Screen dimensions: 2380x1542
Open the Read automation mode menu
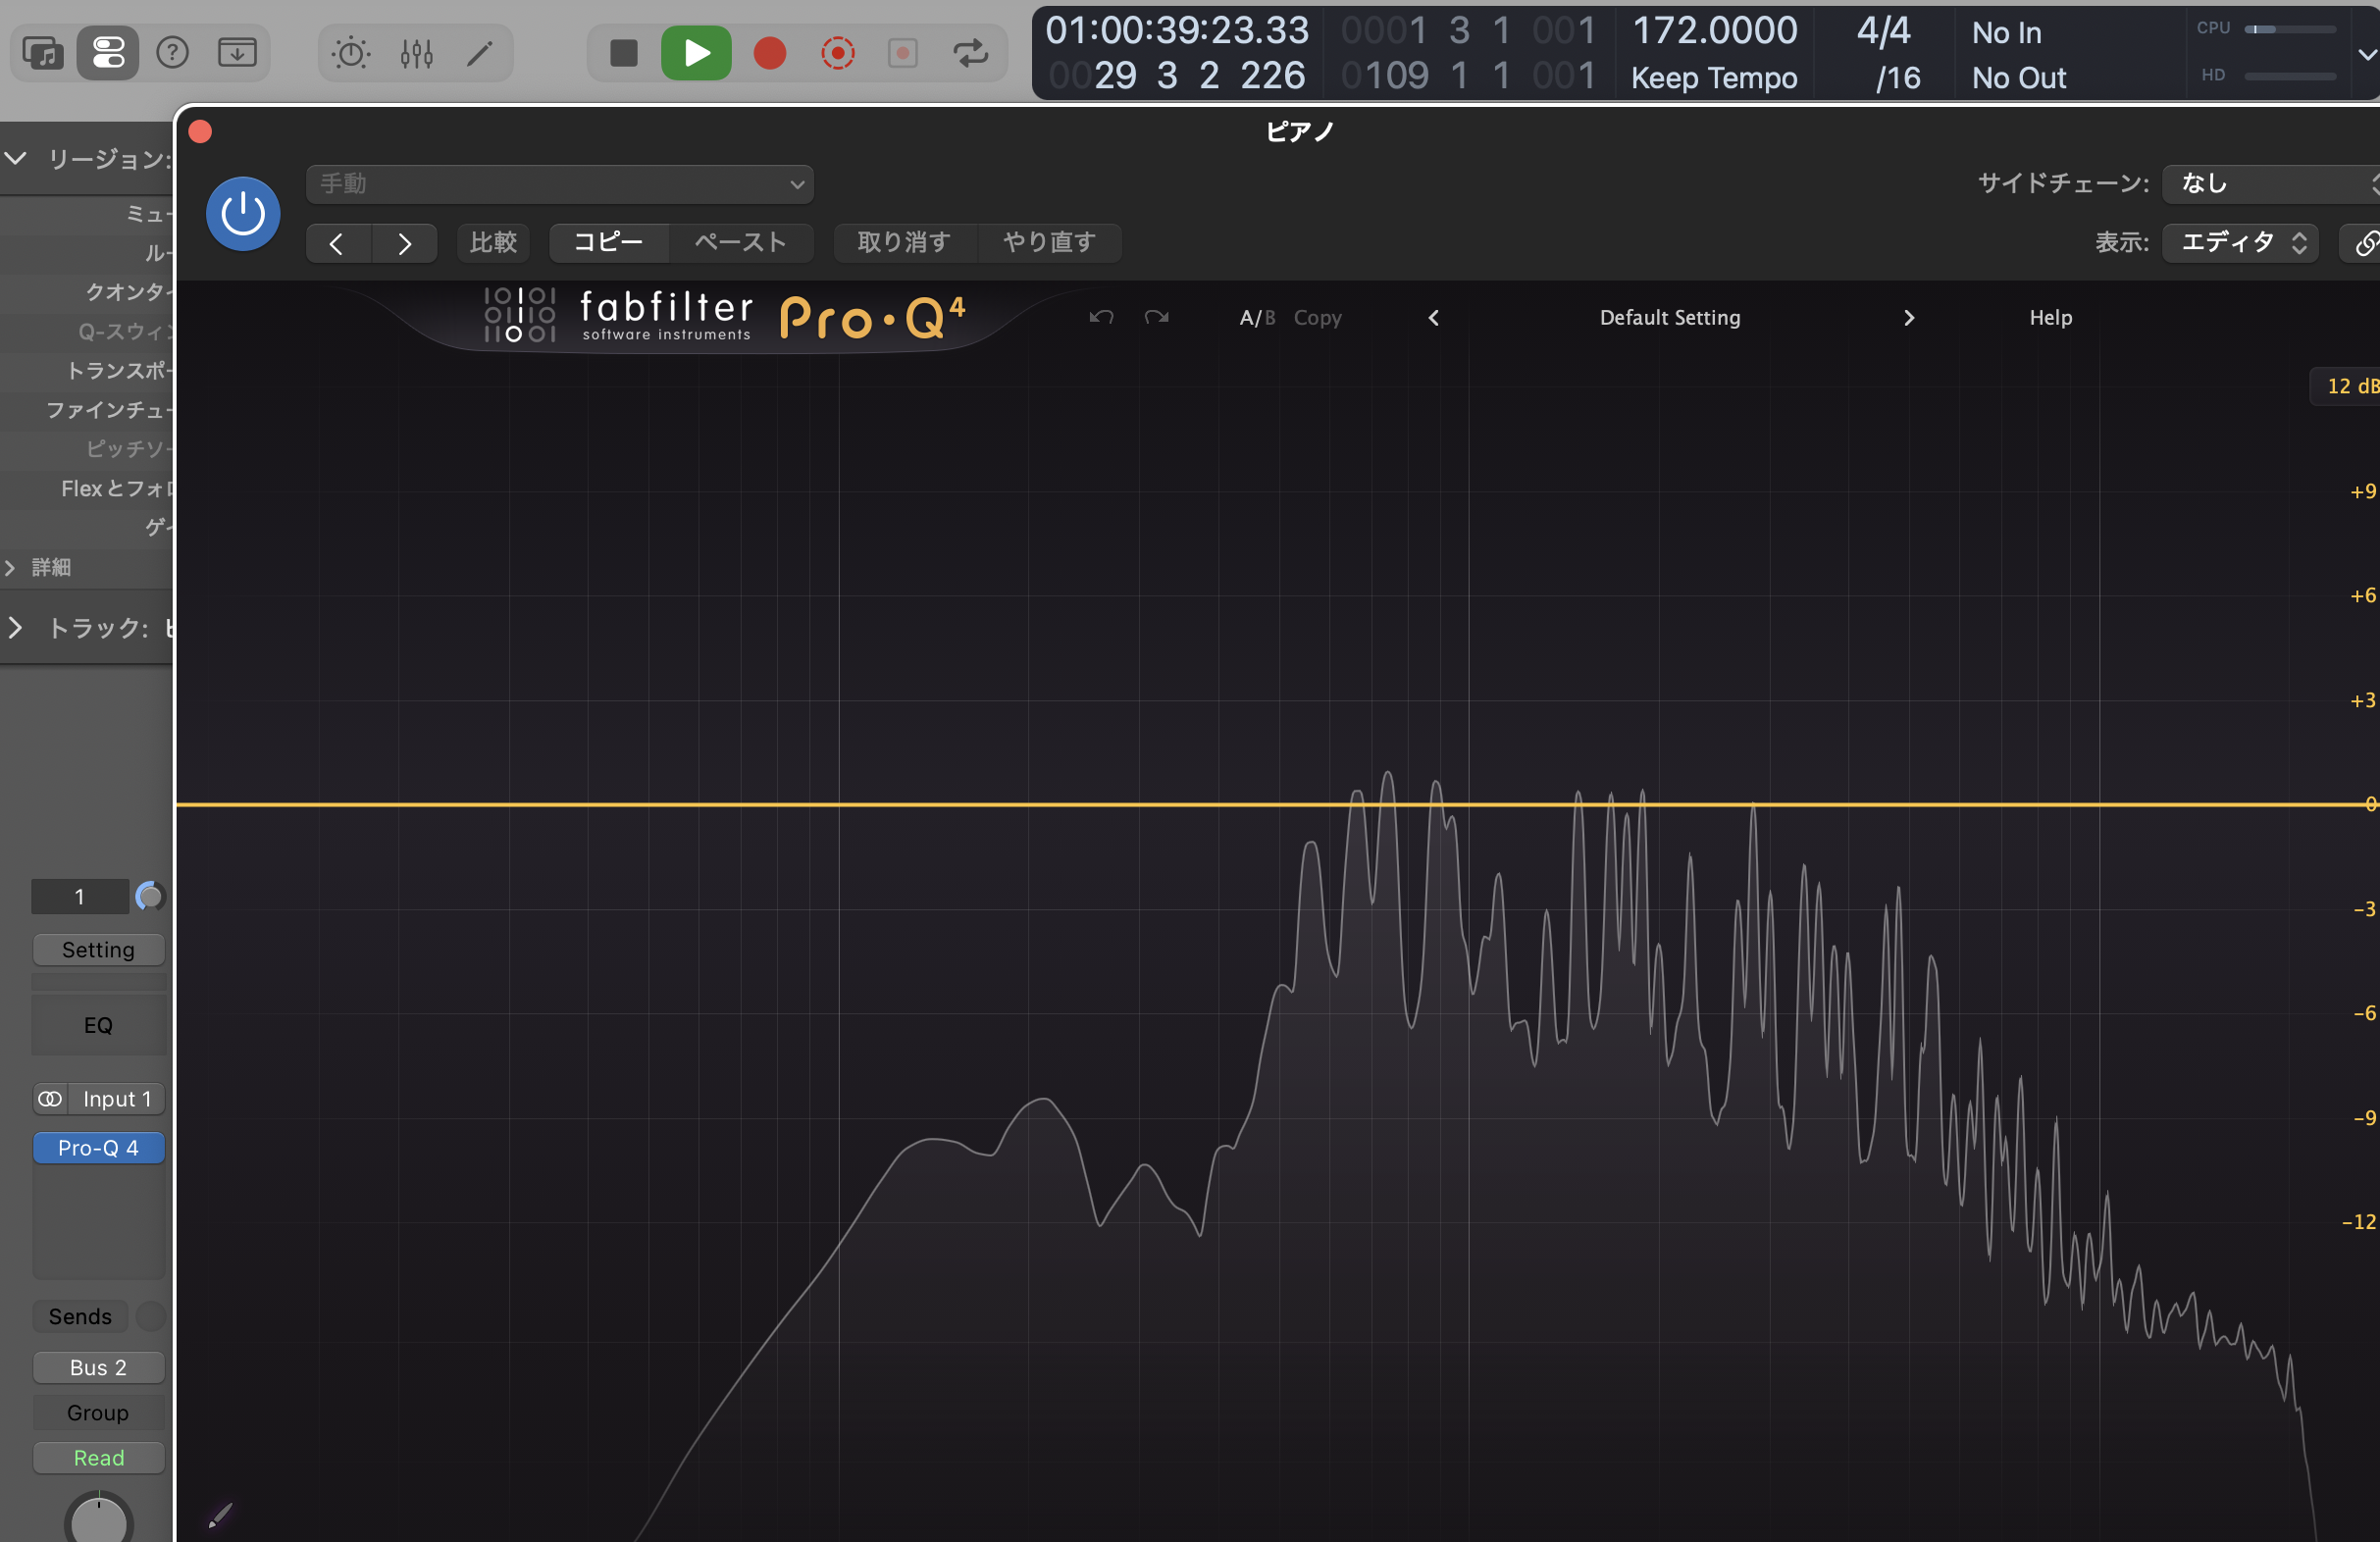98,1458
